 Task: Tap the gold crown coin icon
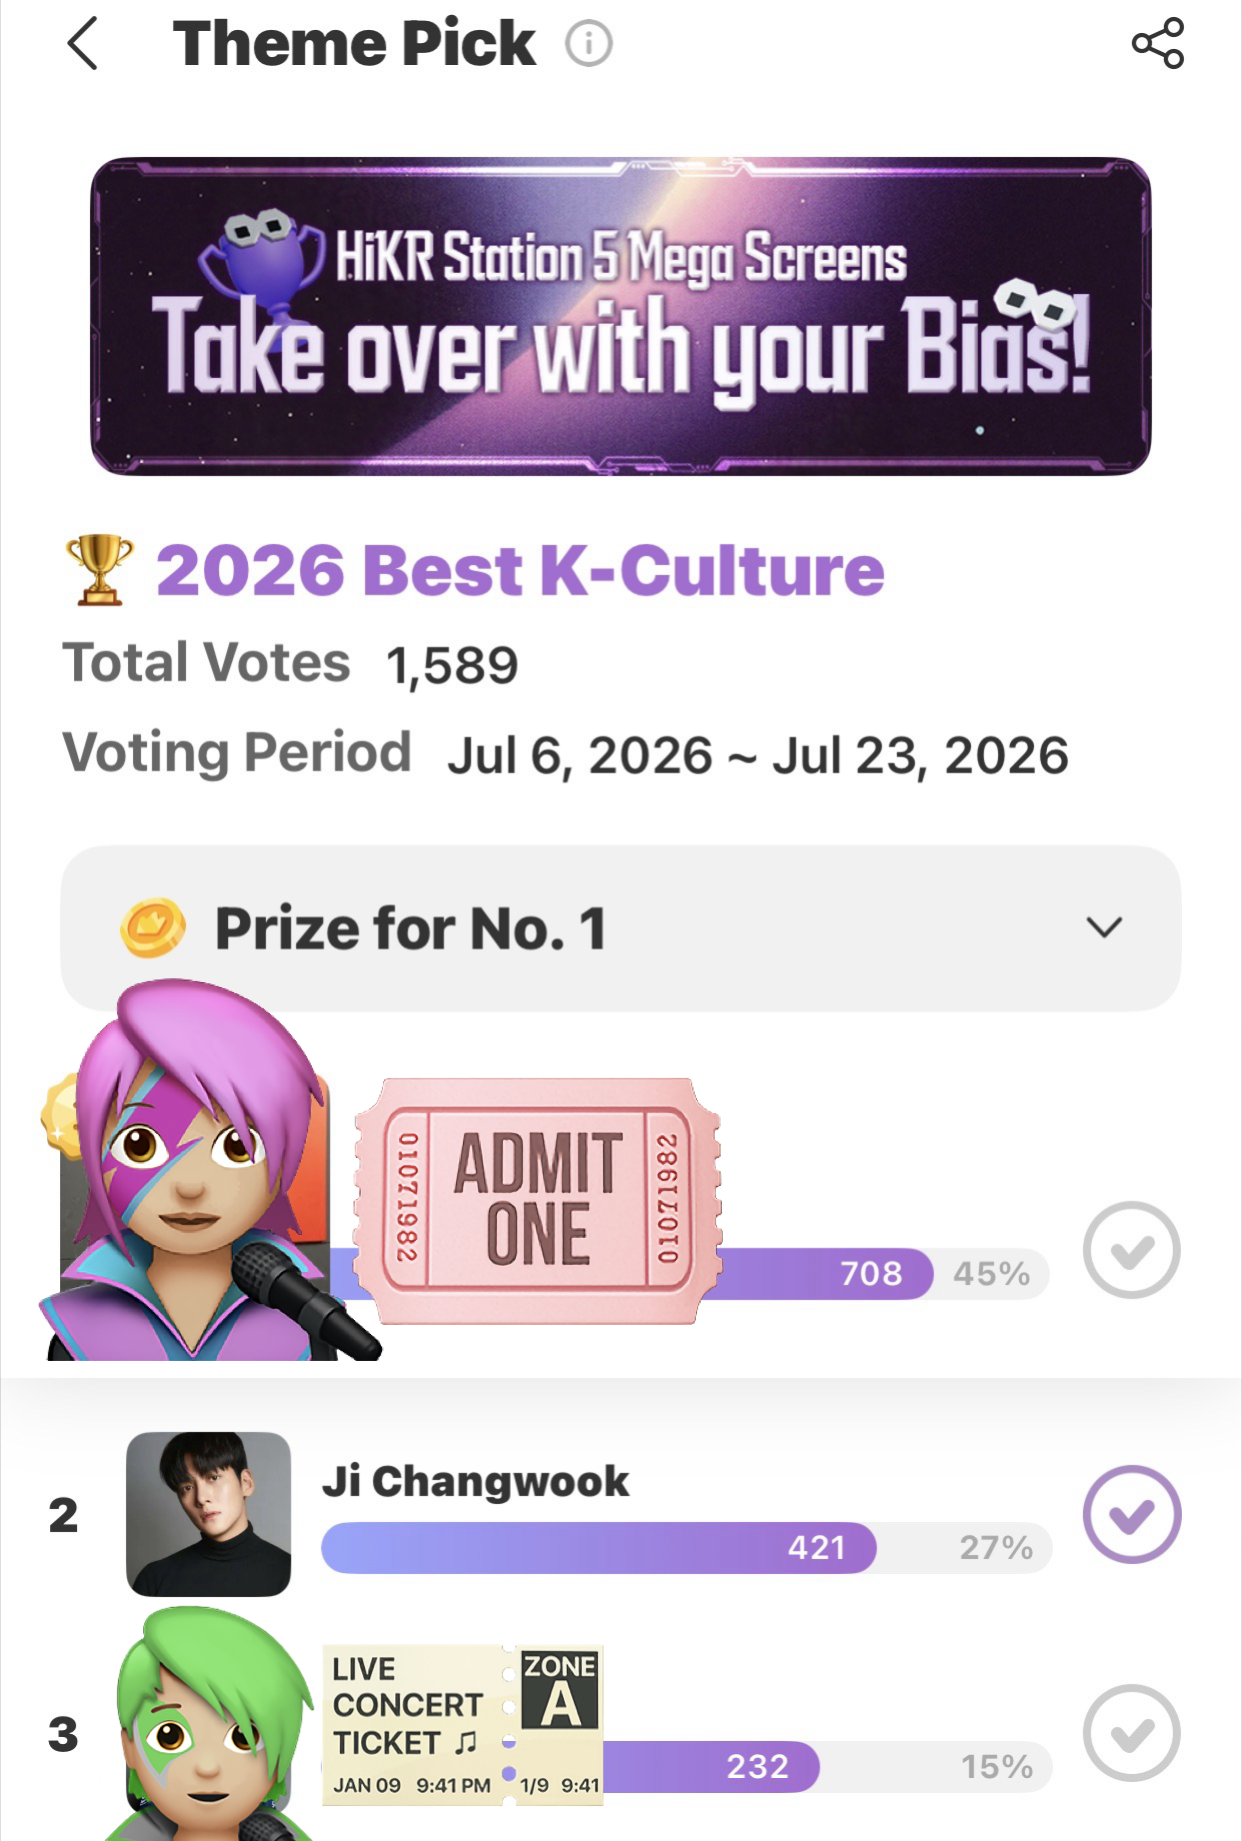click(153, 928)
